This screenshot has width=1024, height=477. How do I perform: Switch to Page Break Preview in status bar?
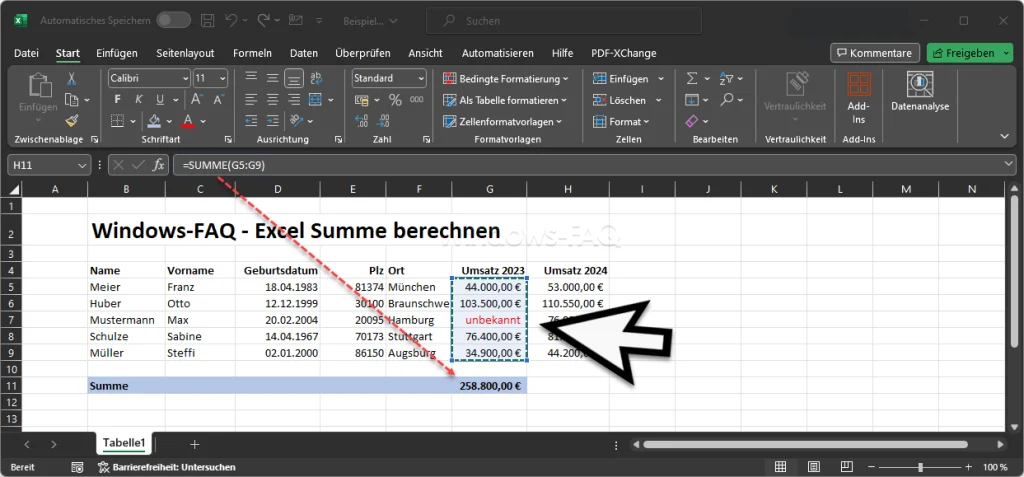(846, 467)
